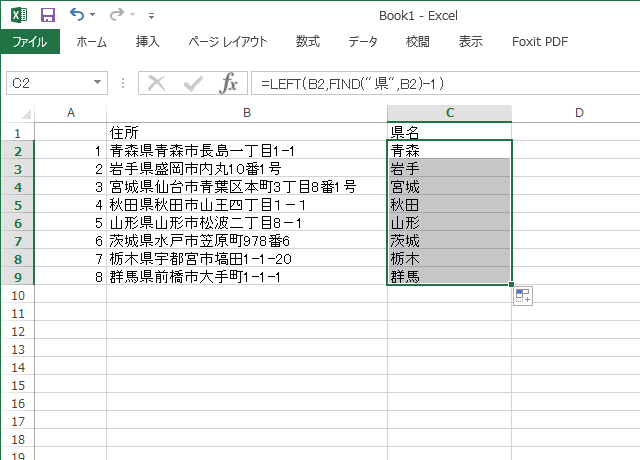Image resolution: width=640 pixels, height=460 pixels.
Task: Open the Auto Fill Options button
Action: (523, 296)
